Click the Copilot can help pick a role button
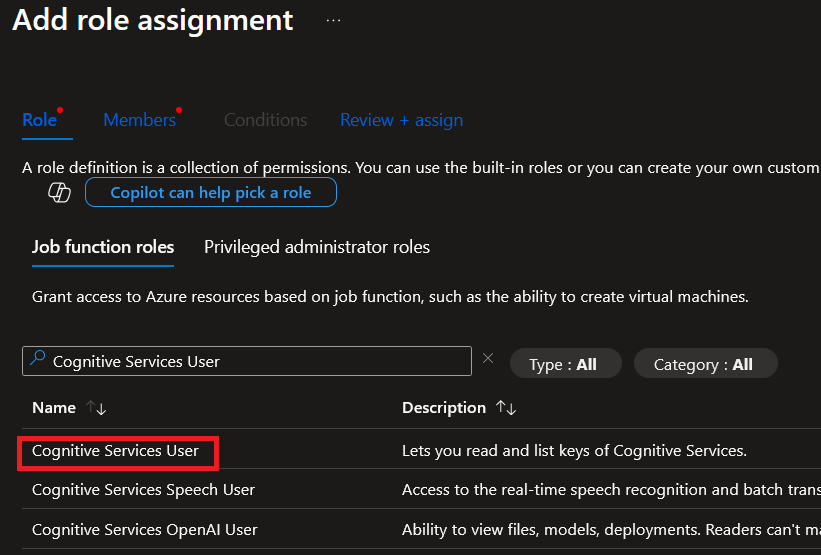The width and height of the screenshot is (821, 555). 210,192
